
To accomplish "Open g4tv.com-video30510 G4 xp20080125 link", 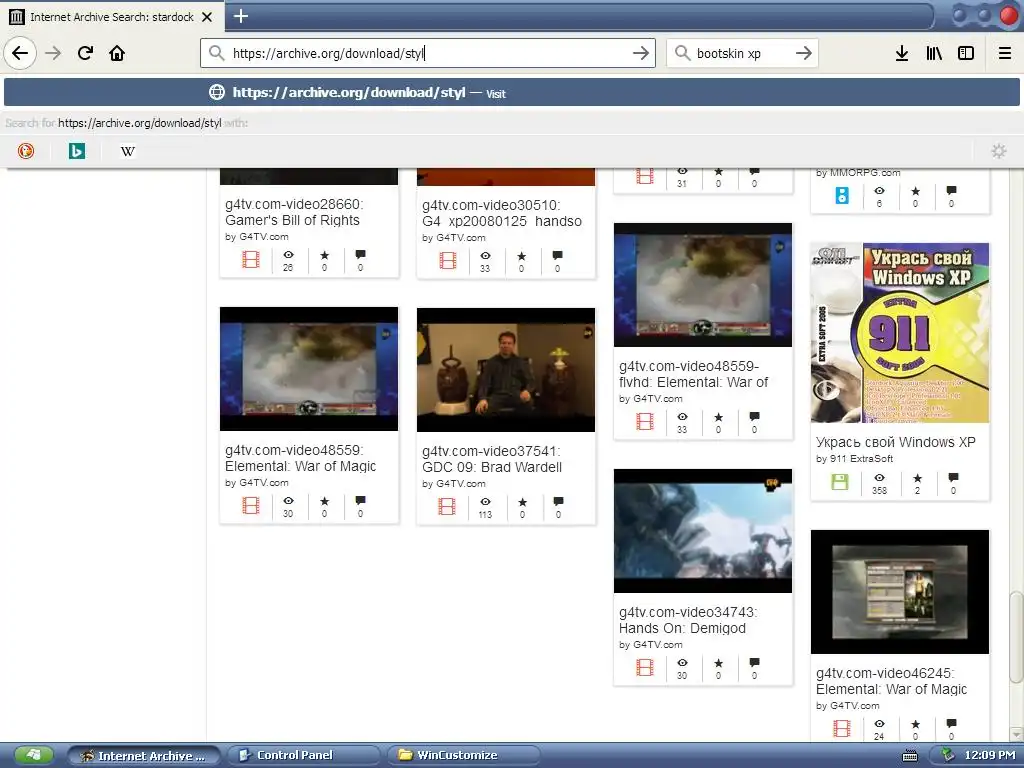I will tap(502, 213).
